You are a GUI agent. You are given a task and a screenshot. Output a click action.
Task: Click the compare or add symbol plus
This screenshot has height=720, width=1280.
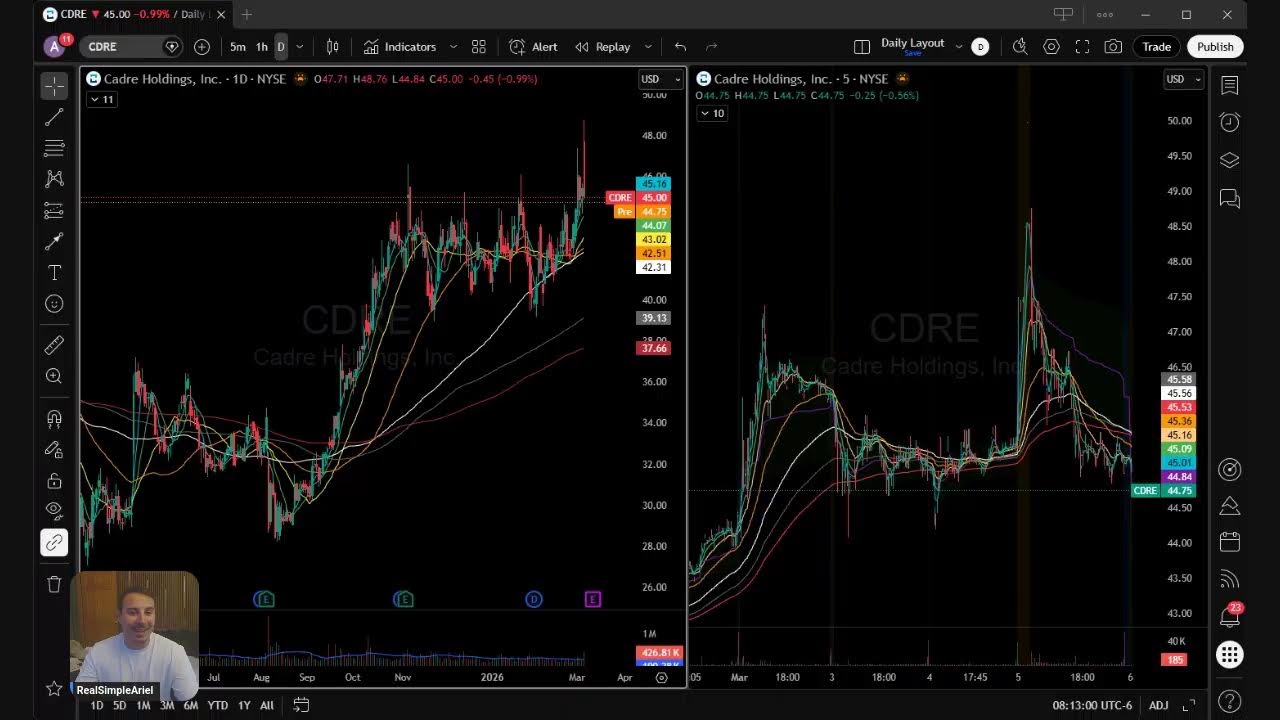(202, 47)
